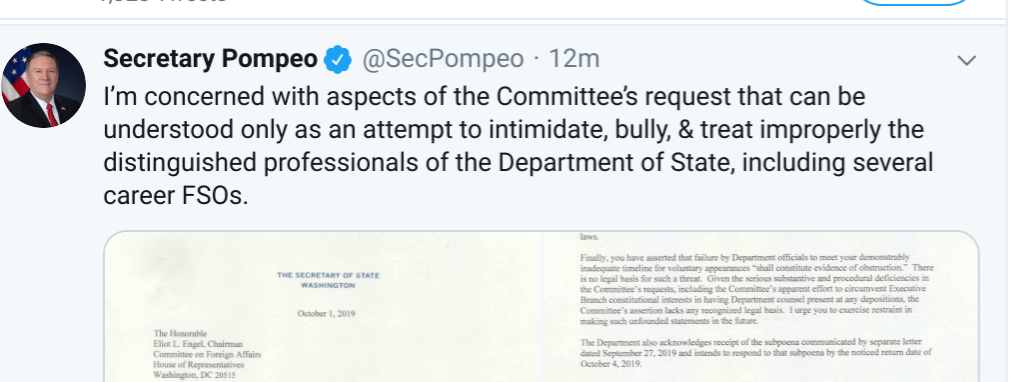Click the Eliot L. Engel address block
Viewport: 1011px width, 382px height.
point(207,354)
